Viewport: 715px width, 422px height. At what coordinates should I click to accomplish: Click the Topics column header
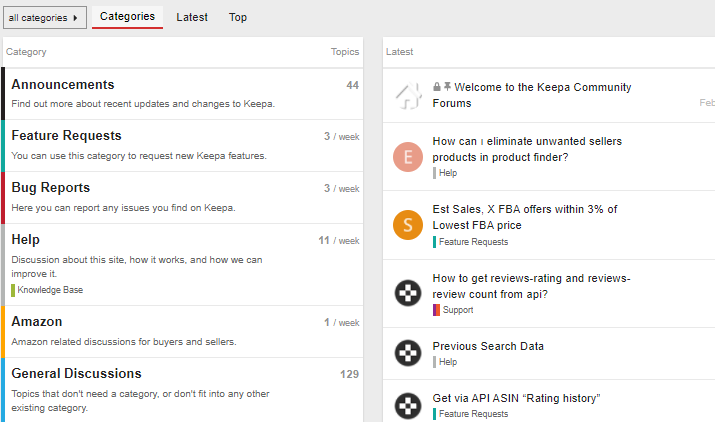[x=345, y=52]
